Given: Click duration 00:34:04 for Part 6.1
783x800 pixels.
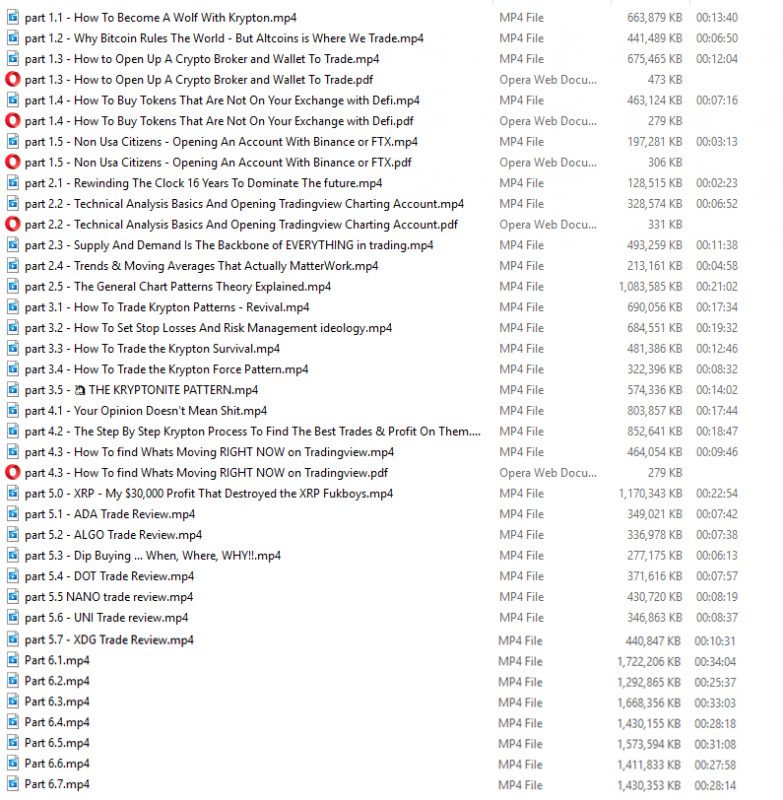Looking at the screenshot, I should (715, 662).
